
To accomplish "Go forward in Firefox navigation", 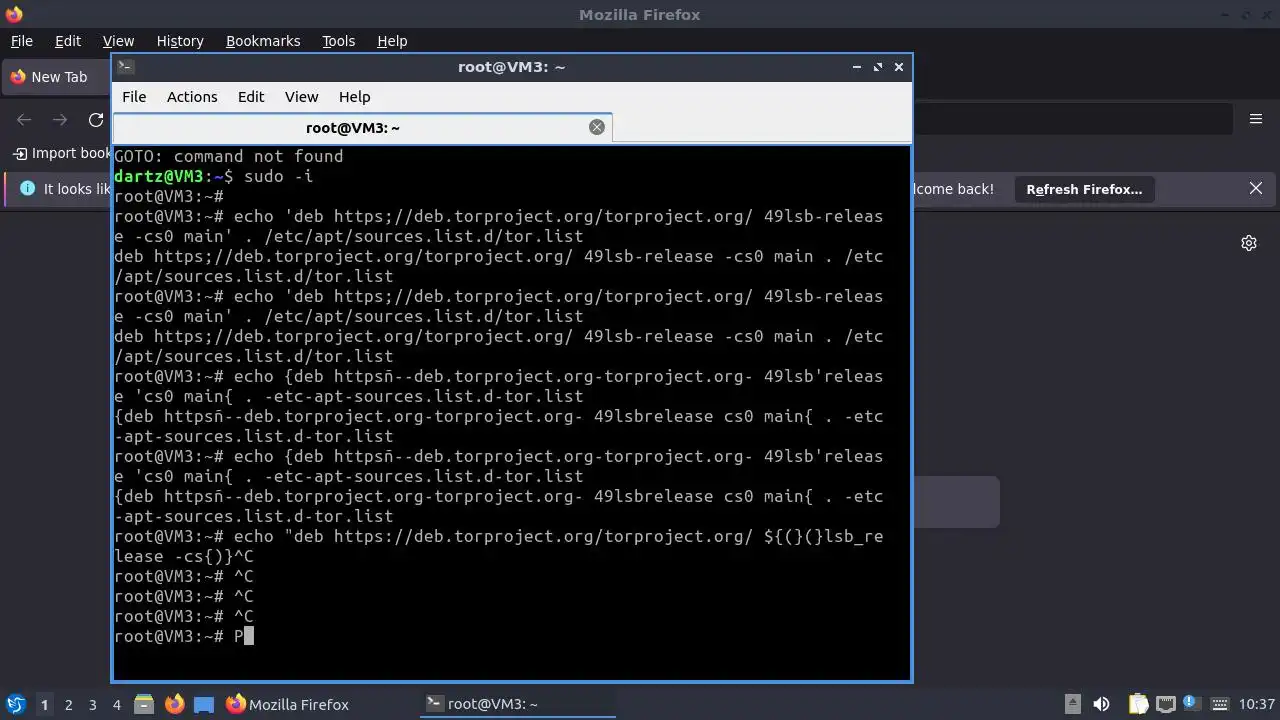I will [x=60, y=119].
